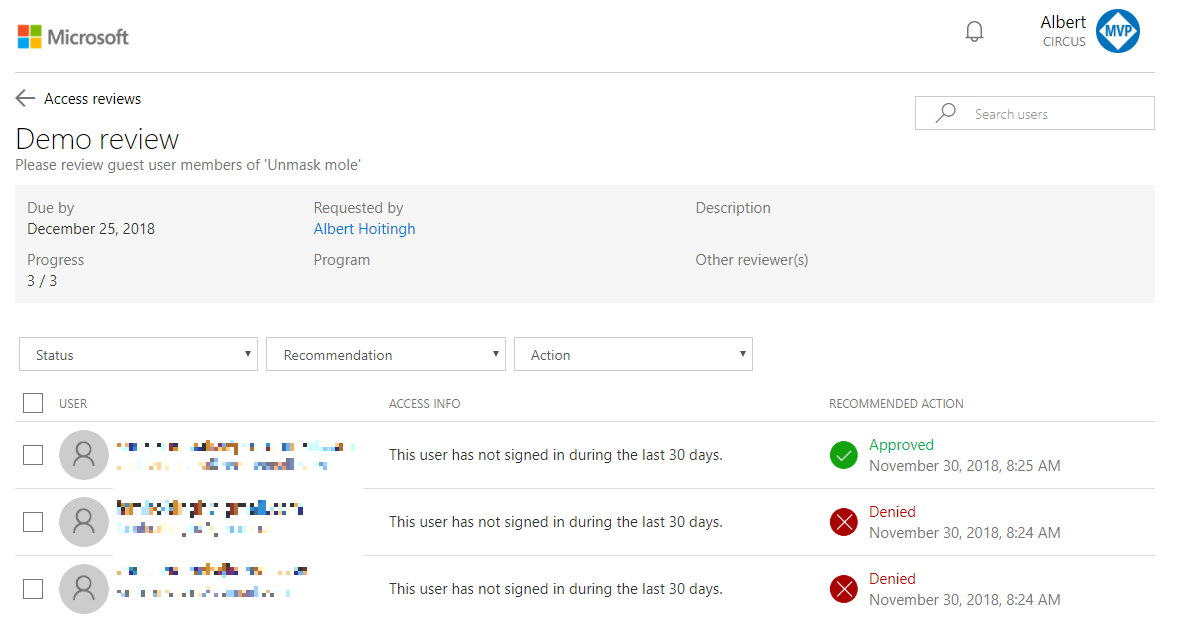Viewport: 1184px width, 642px height.
Task: Toggle the select-all checkbox in the header
Action: [x=33, y=403]
